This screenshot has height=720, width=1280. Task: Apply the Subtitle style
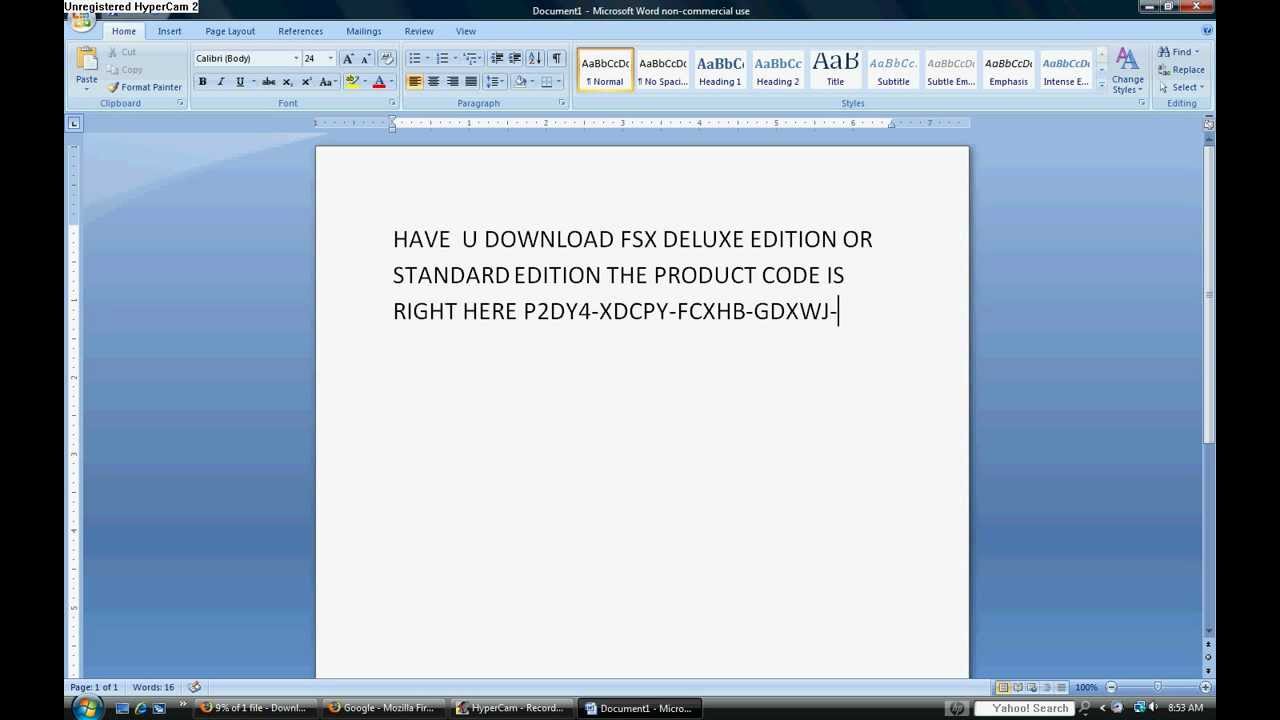[893, 70]
